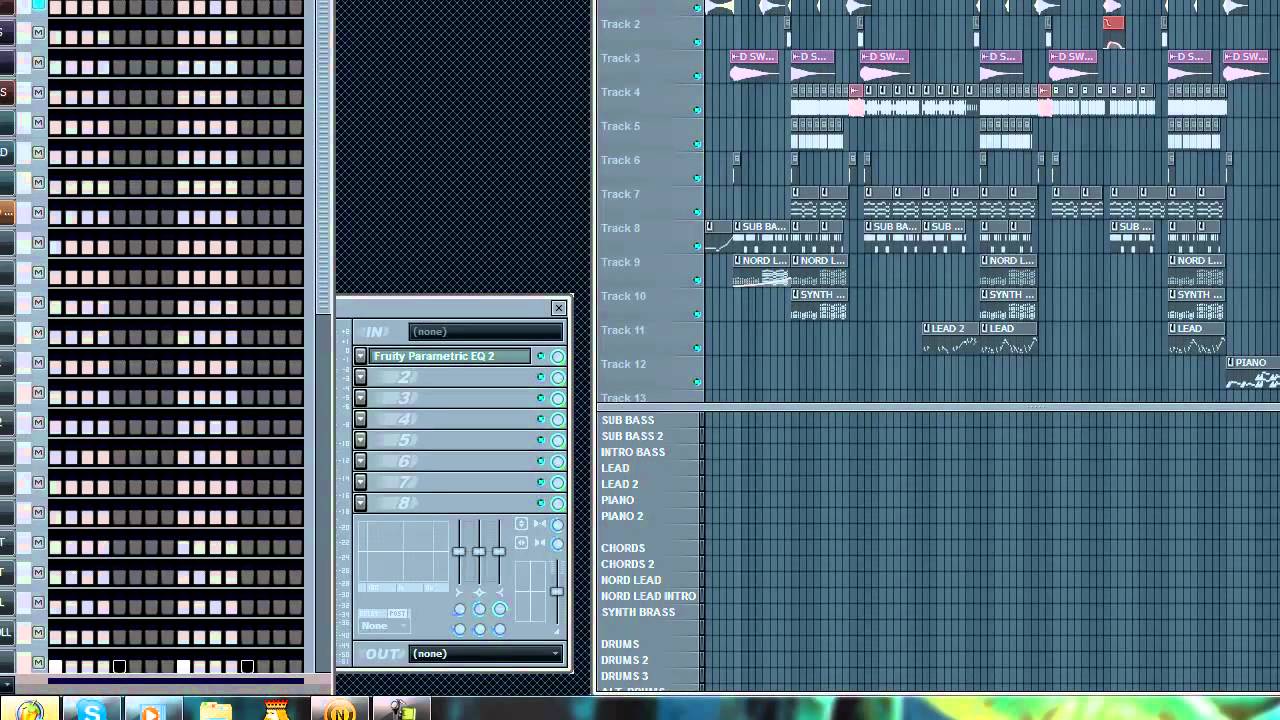The width and height of the screenshot is (1280, 720).
Task: Click empty effect slot 6
Action: (x=450, y=461)
